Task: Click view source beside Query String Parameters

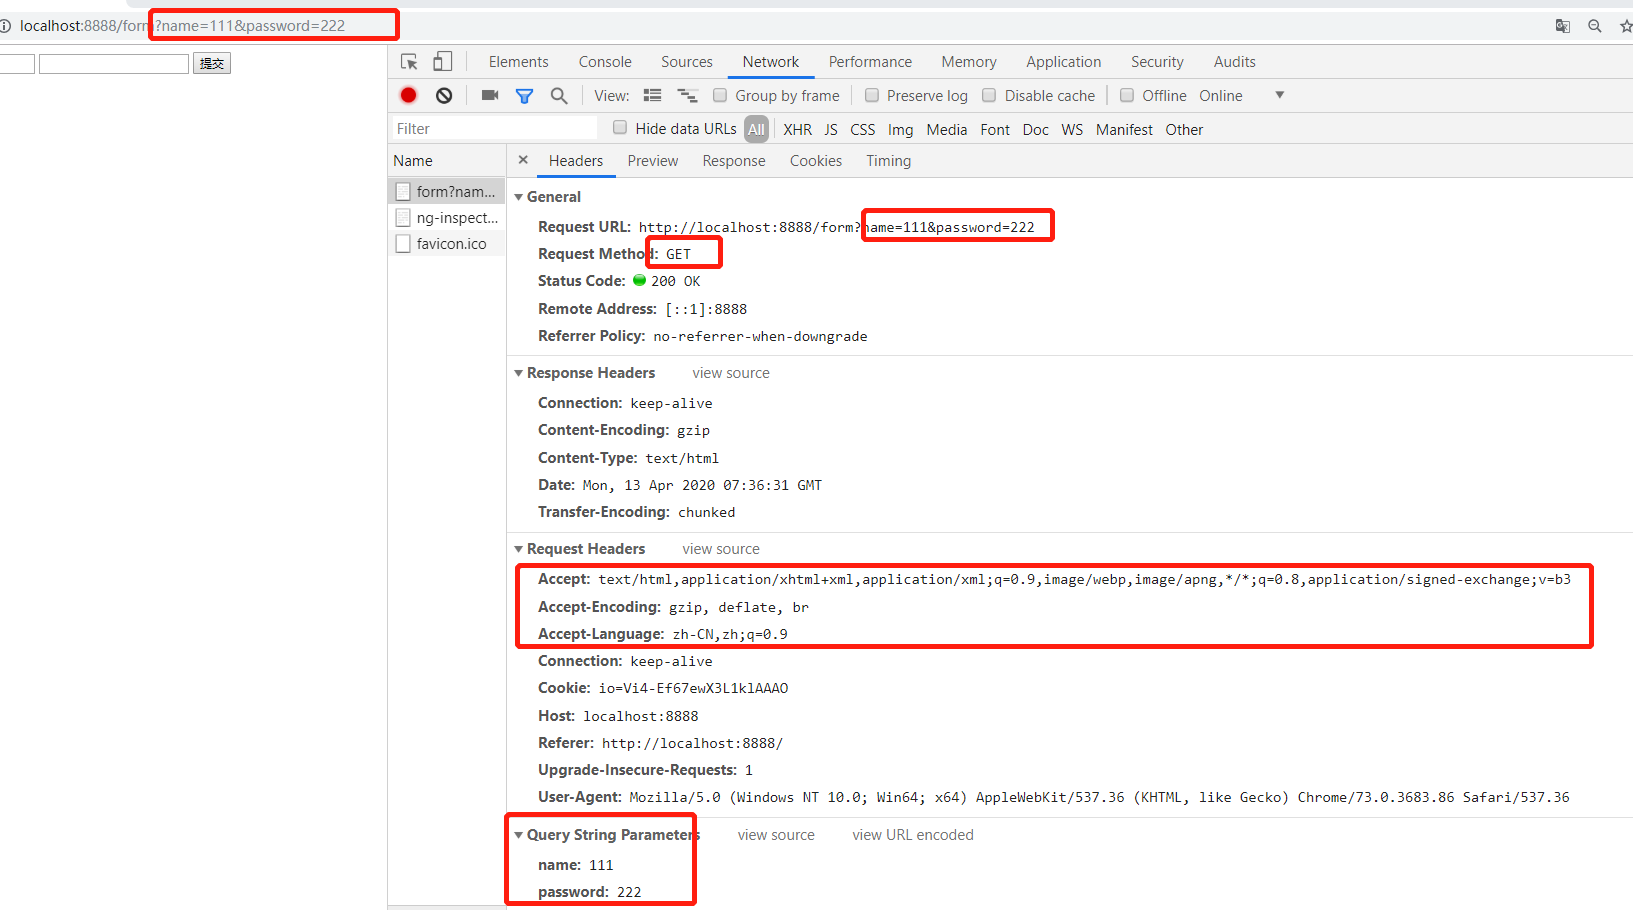Action: click(x=776, y=835)
